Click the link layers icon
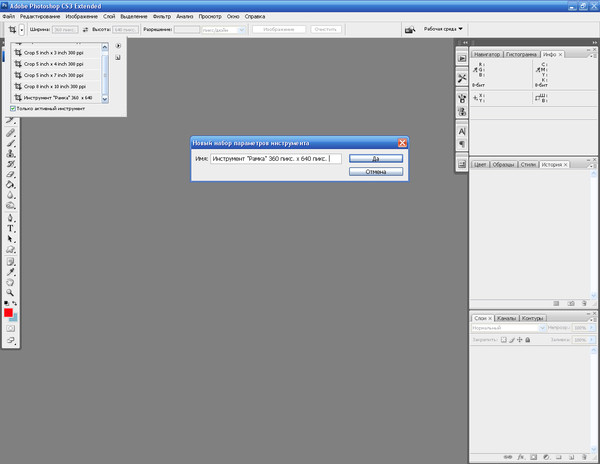The width and height of the screenshot is (600, 464). click(508, 457)
